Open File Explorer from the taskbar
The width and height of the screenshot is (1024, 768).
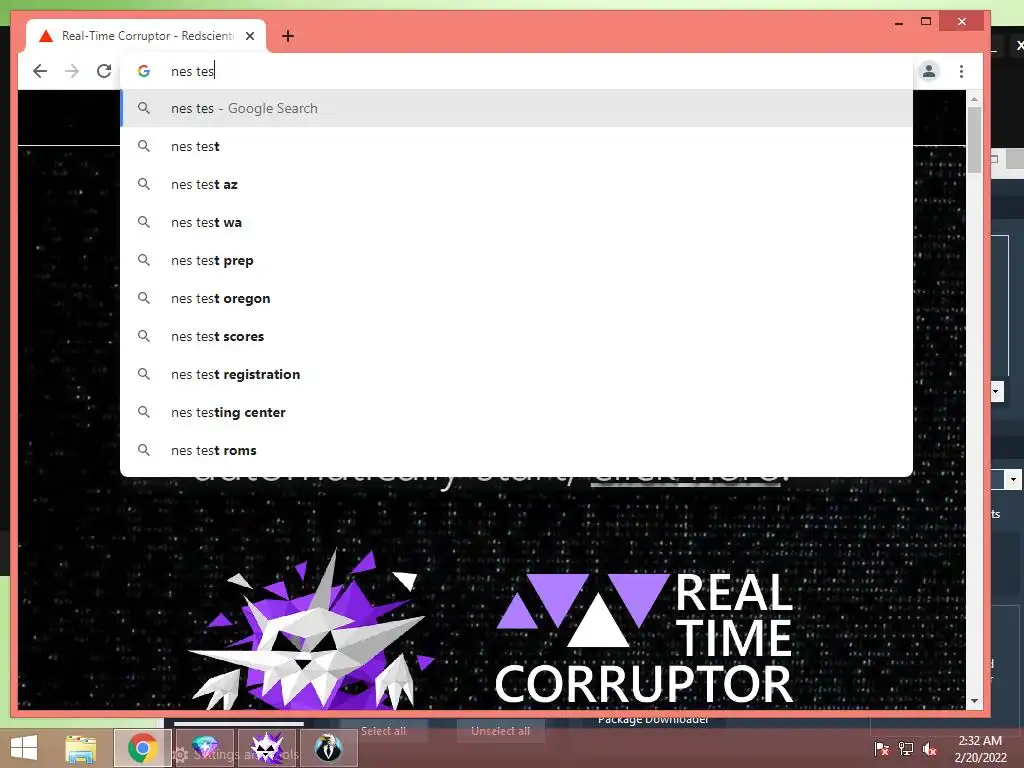[81, 748]
